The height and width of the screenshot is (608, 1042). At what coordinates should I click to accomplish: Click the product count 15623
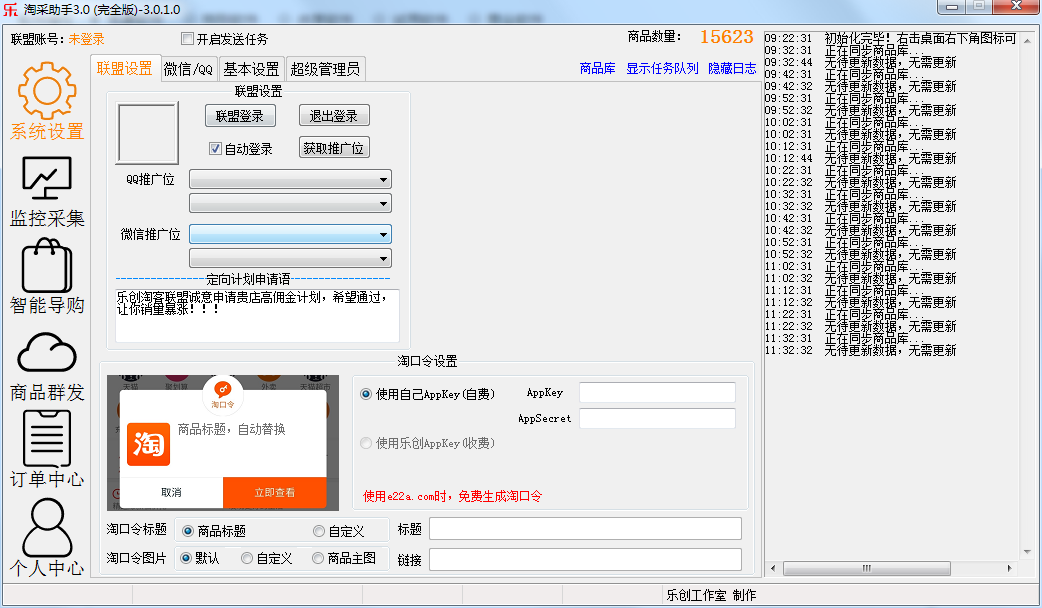coord(726,37)
